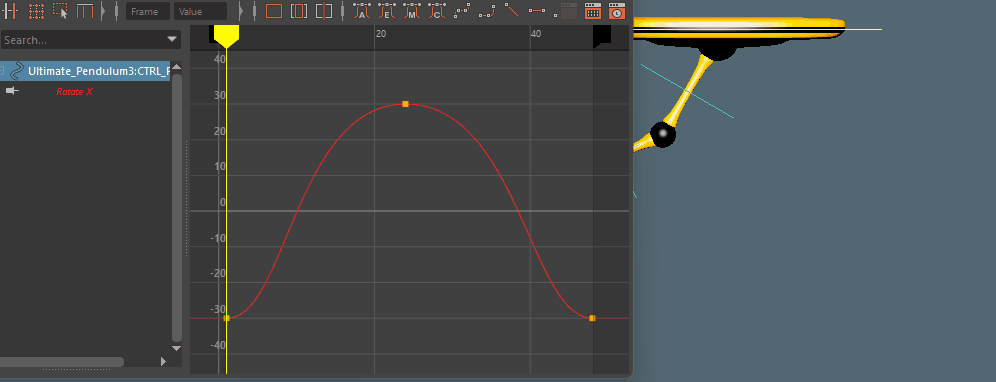Apply Clamped tangents icon (C)

[x=436, y=11]
